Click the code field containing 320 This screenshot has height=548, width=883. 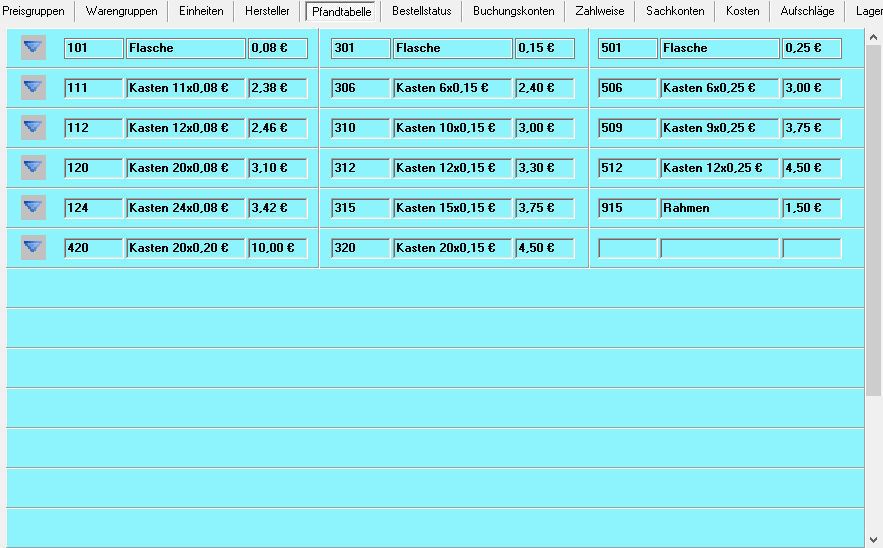tap(360, 248)
